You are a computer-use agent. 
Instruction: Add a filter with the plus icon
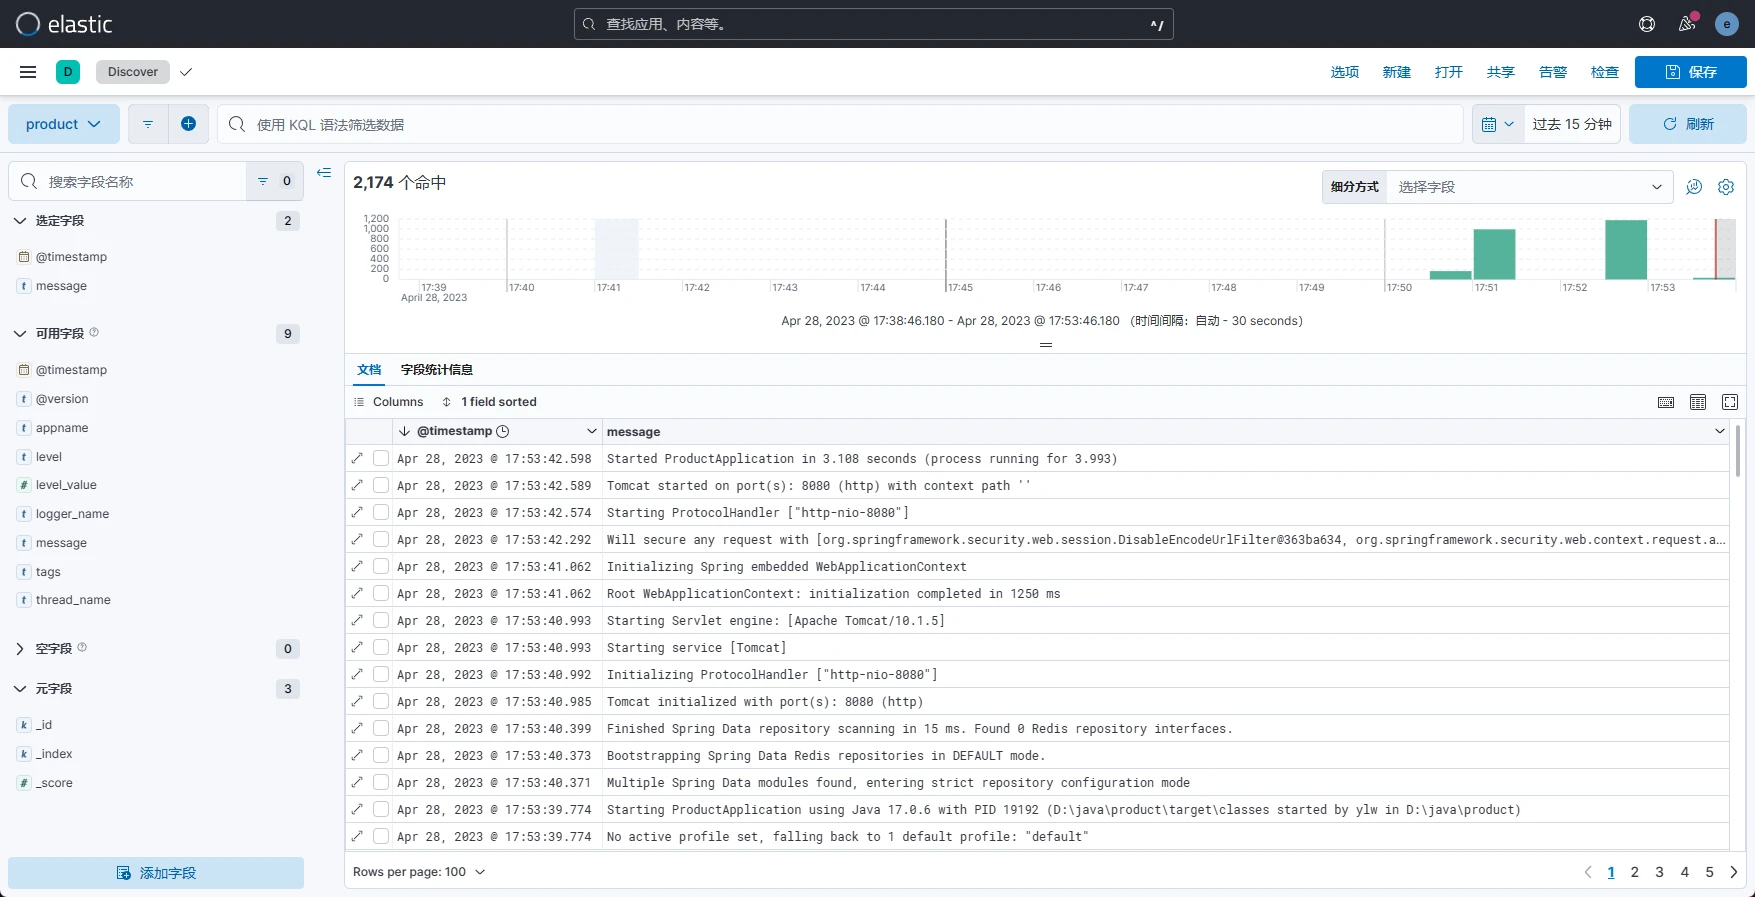(188, 124)
